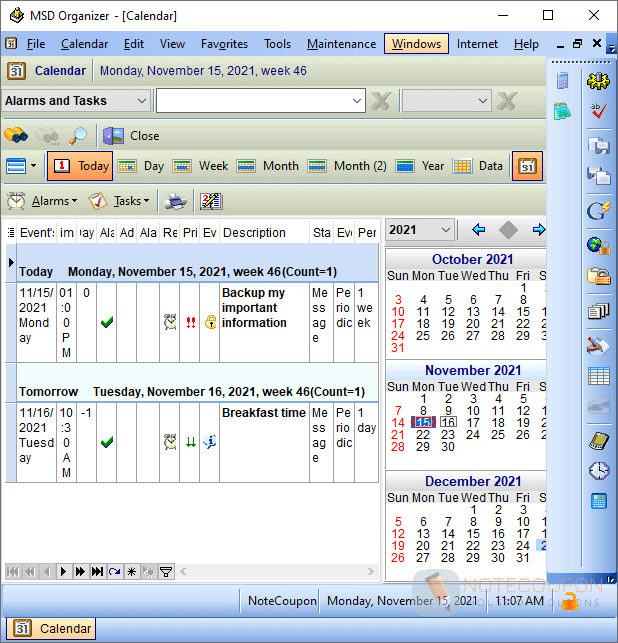Viewport: 618px width, 643px height.
Task: Click the grid column options button
Action: (11, 233)
